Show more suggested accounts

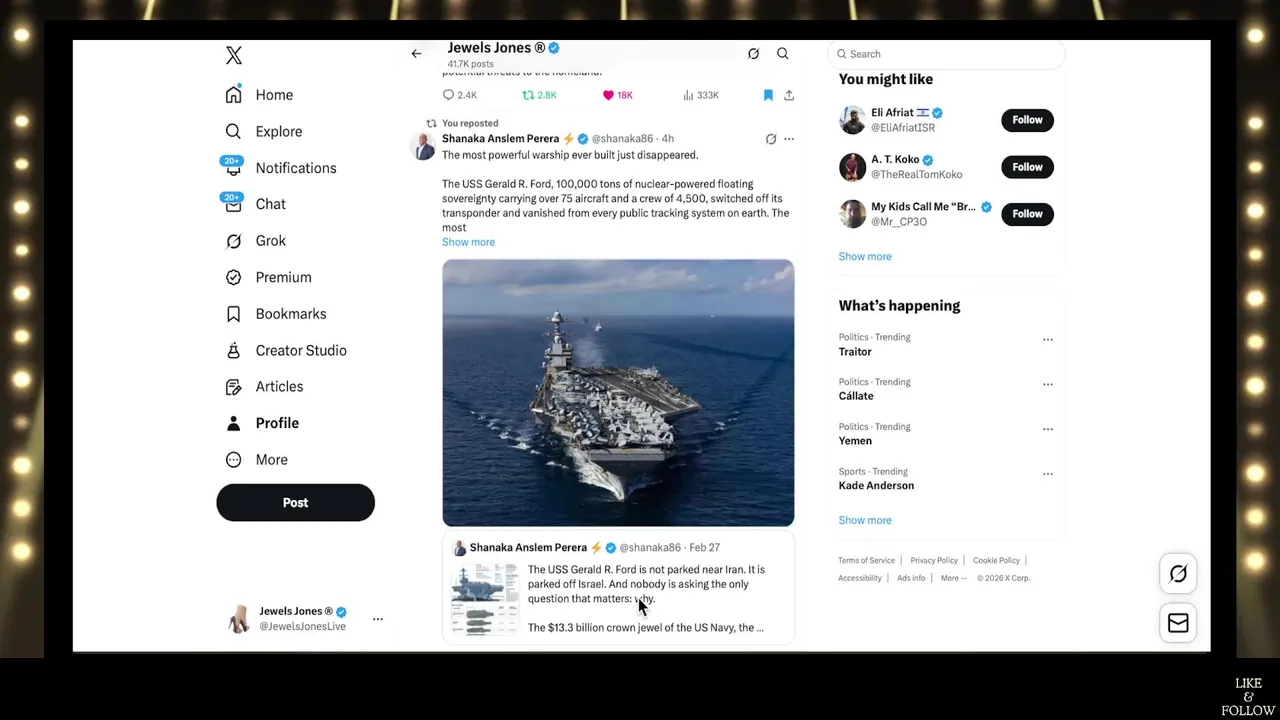click(865, 257)
